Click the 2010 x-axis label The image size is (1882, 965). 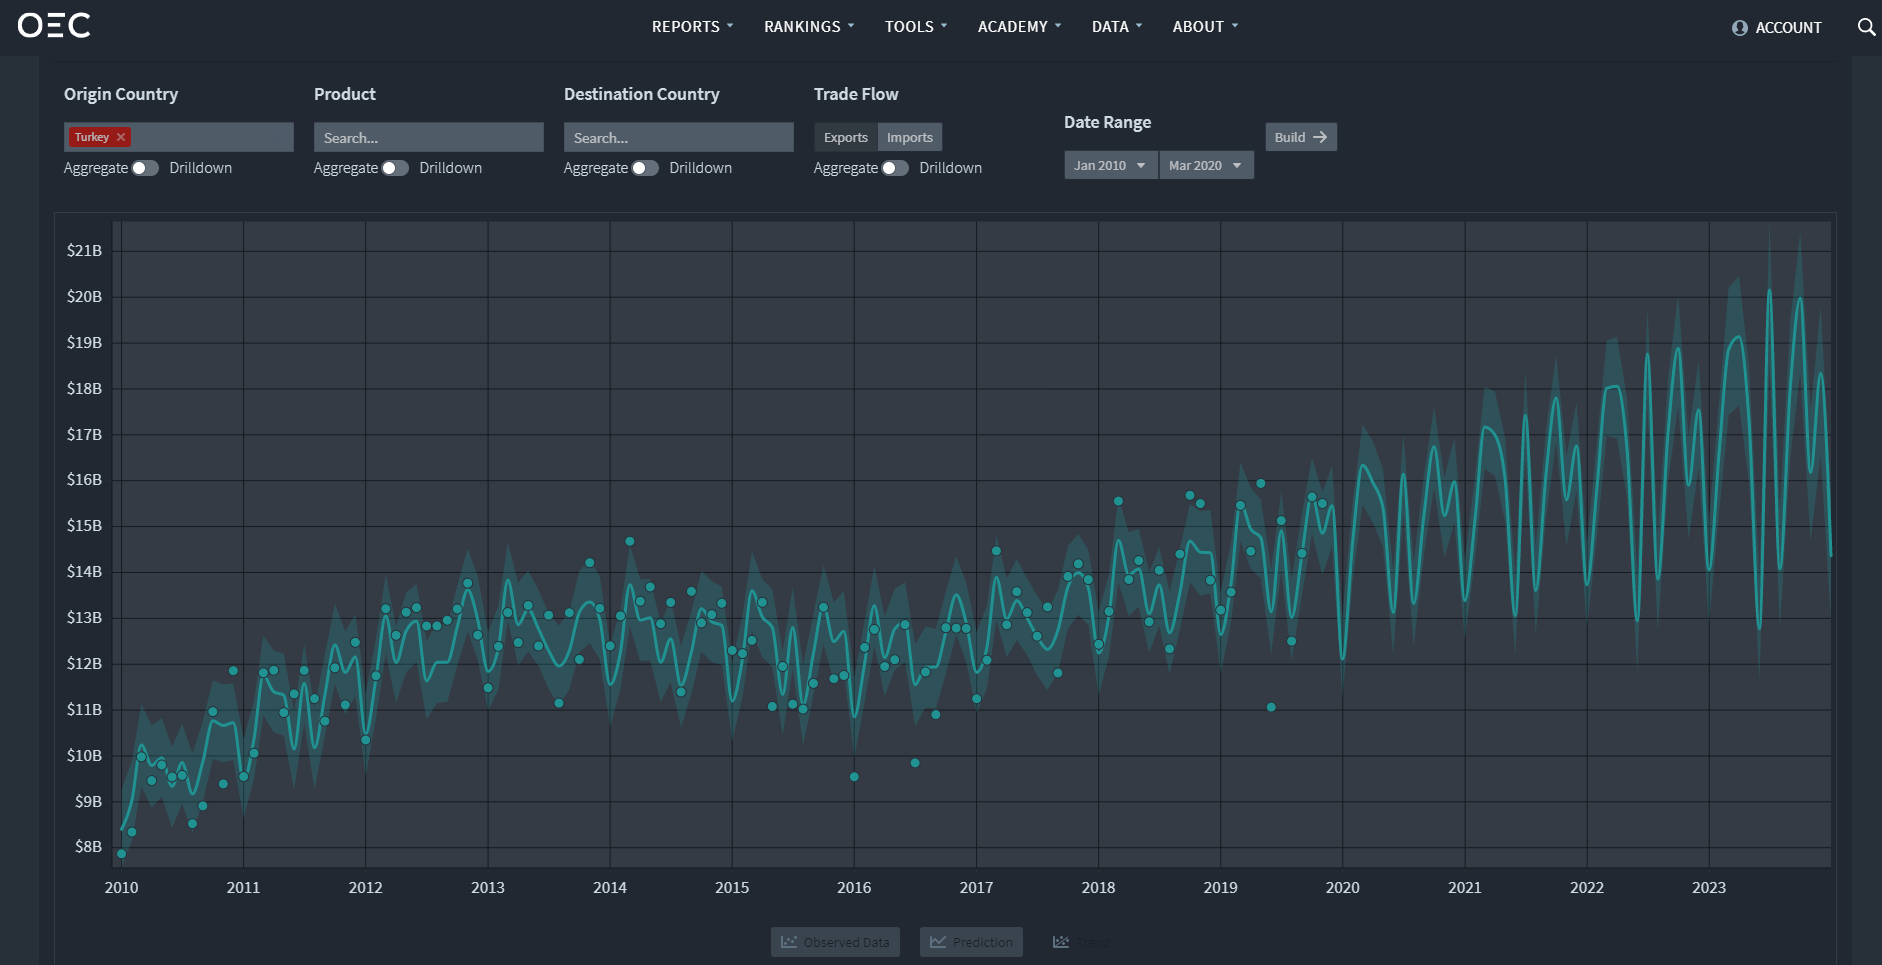(121, 887)
